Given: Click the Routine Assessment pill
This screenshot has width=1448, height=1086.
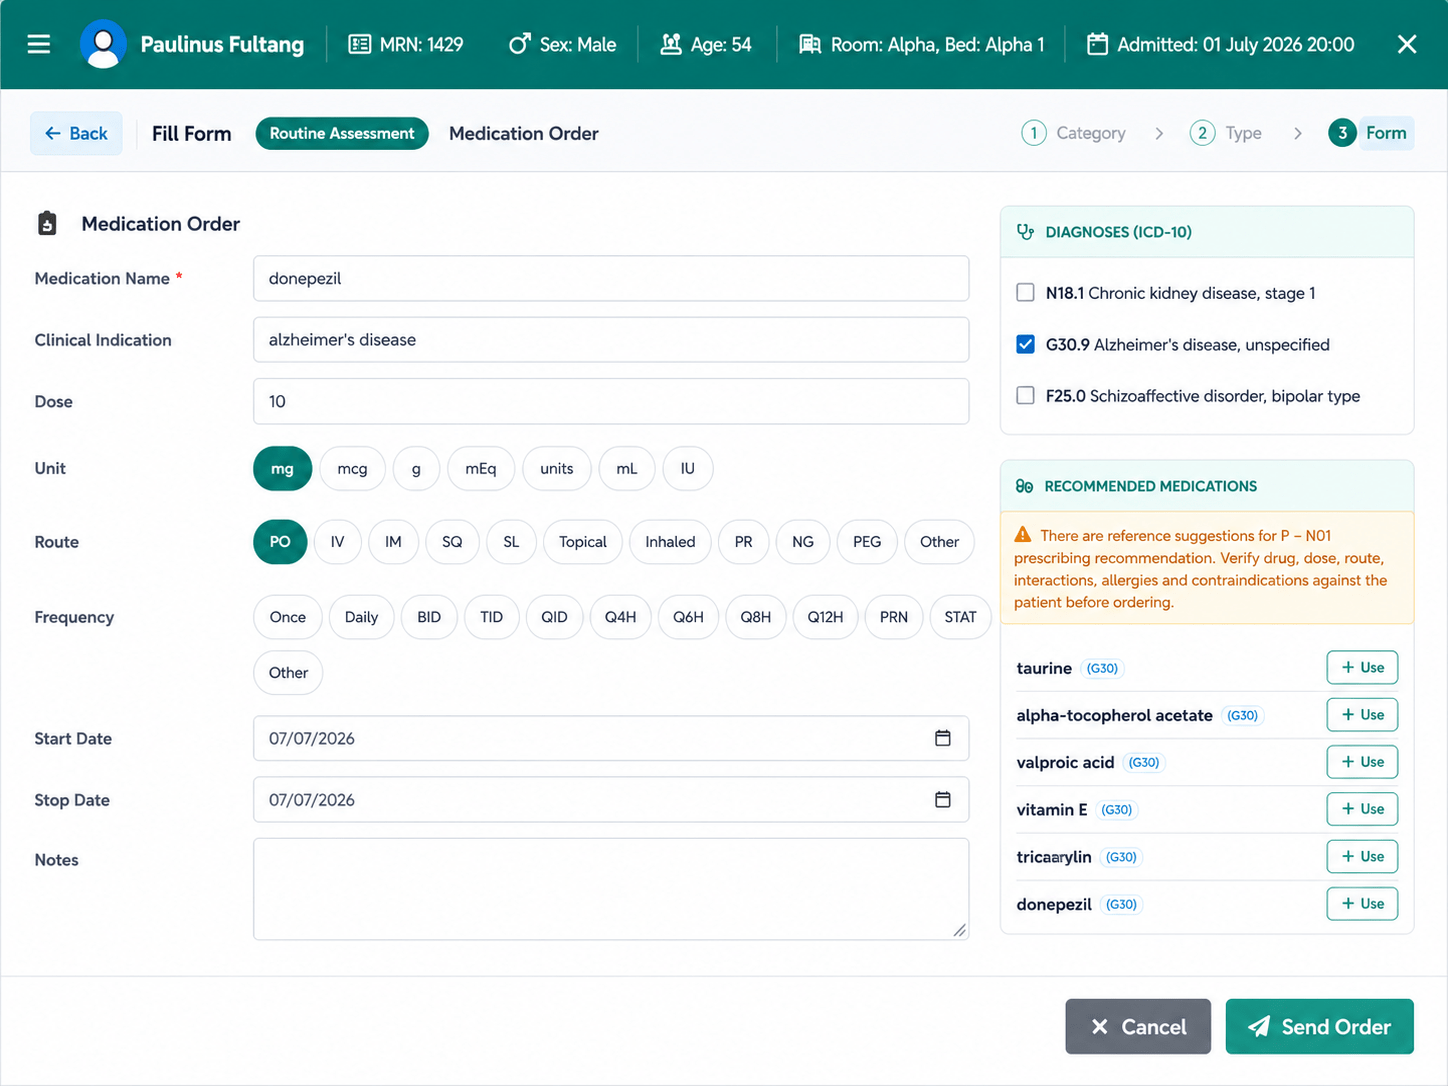Looking at the screenshot, I should coord(342,133).
